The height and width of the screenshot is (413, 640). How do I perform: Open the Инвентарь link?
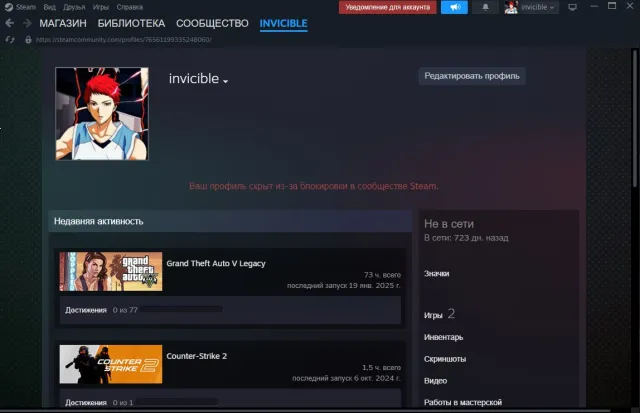point(443,338)
